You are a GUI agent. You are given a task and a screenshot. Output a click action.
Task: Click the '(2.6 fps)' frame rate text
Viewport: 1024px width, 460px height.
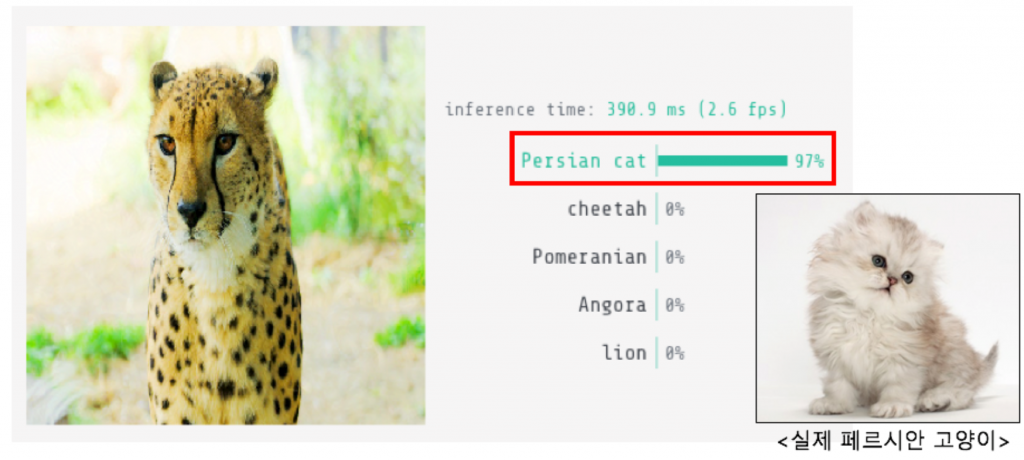click(741, 109)
